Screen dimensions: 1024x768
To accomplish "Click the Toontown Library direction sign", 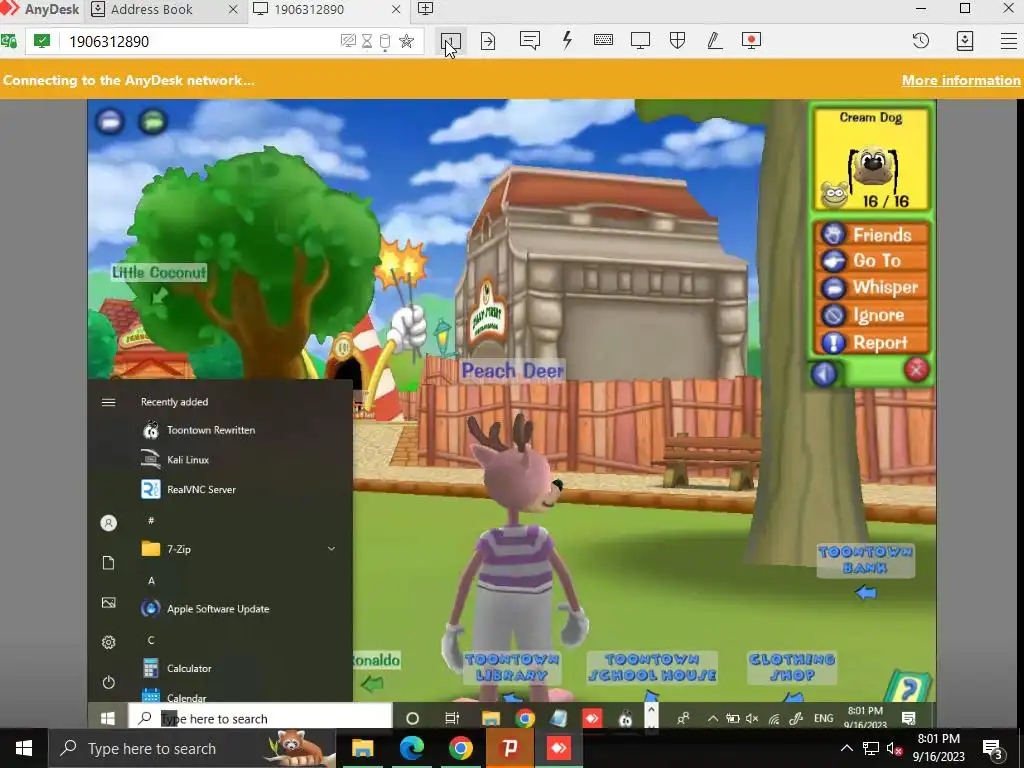I will 511,667.
